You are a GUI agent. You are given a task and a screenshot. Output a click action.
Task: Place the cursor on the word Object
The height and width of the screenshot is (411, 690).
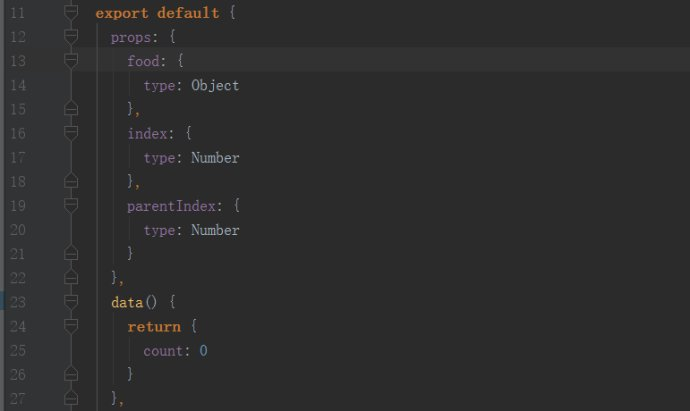pyautogui.click(x=215, y=86)
